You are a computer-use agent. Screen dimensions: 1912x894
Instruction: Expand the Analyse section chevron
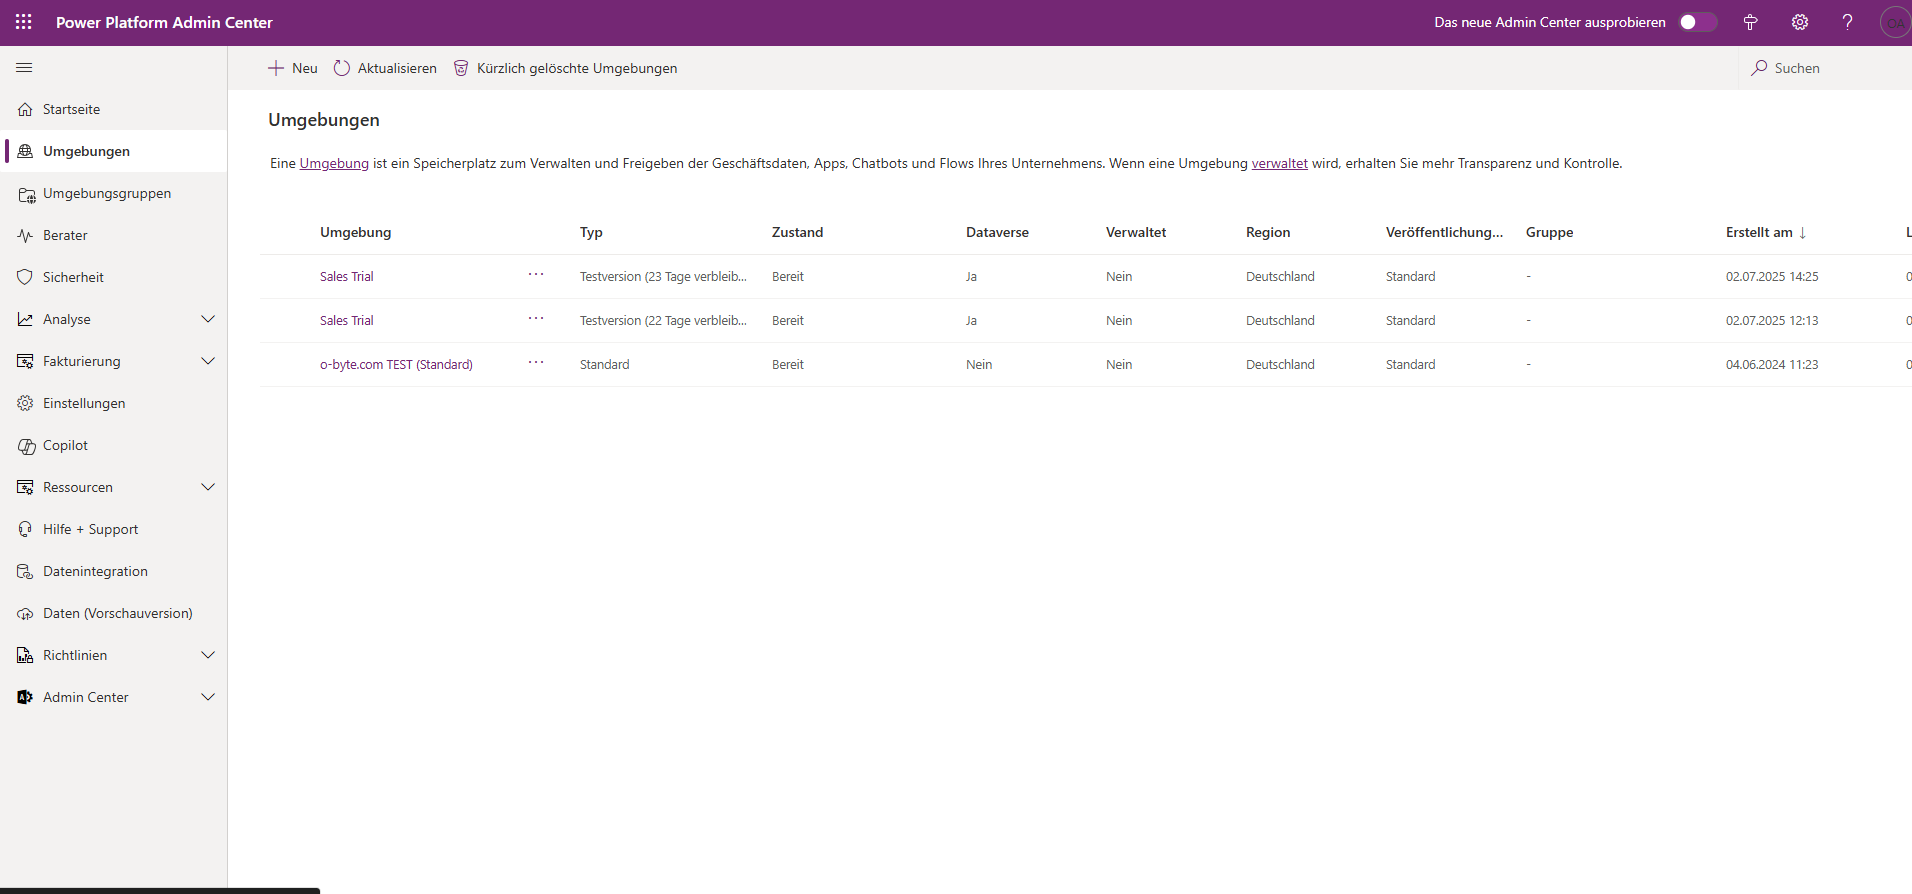[208, 320]
